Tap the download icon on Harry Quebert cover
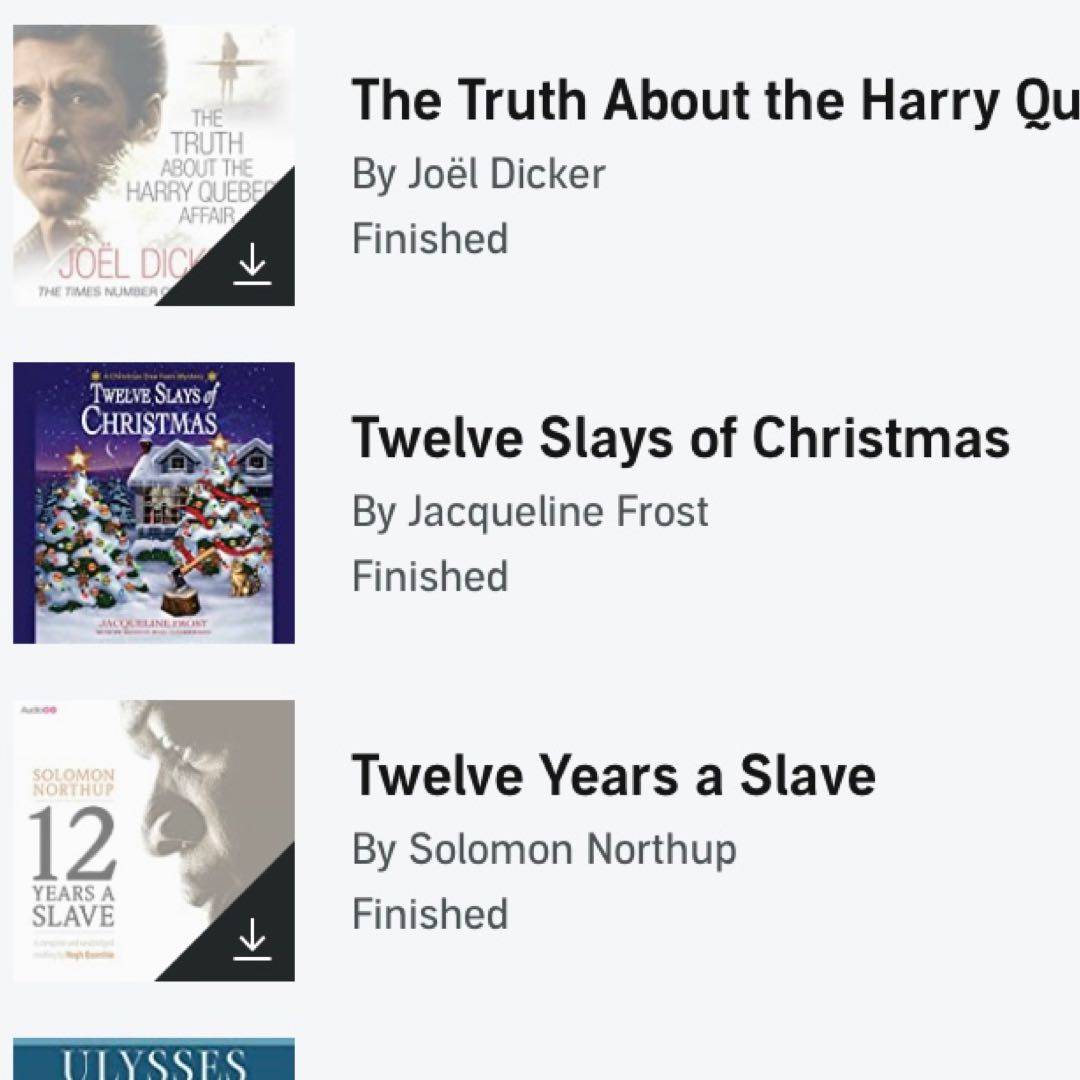The height and width of the screenshot is (1080, 1080). (252, 265)
